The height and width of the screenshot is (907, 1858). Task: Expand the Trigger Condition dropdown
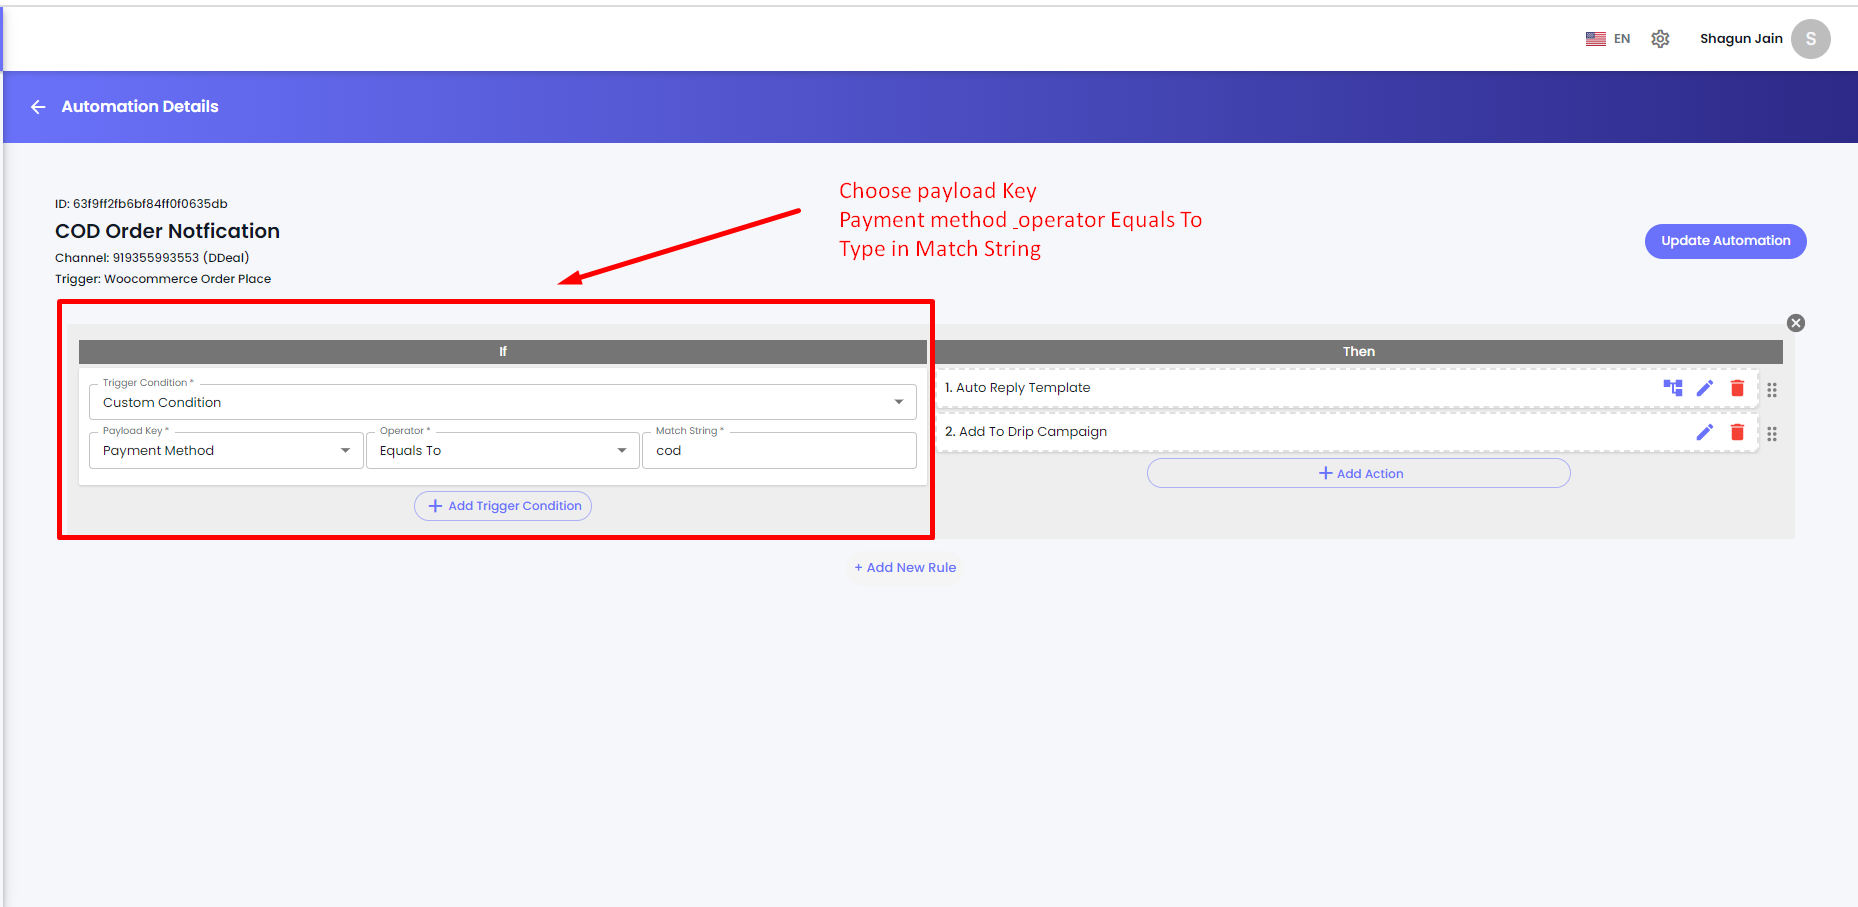coord(502,402)
